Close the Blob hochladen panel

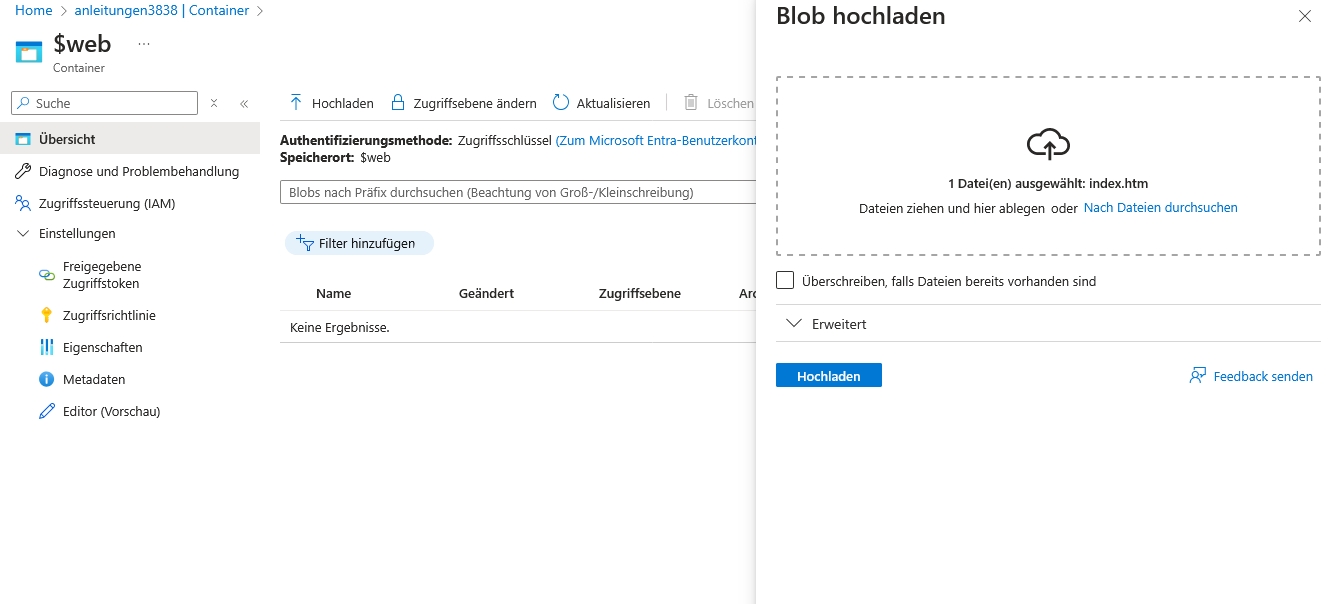click(x=1304, y=16)
